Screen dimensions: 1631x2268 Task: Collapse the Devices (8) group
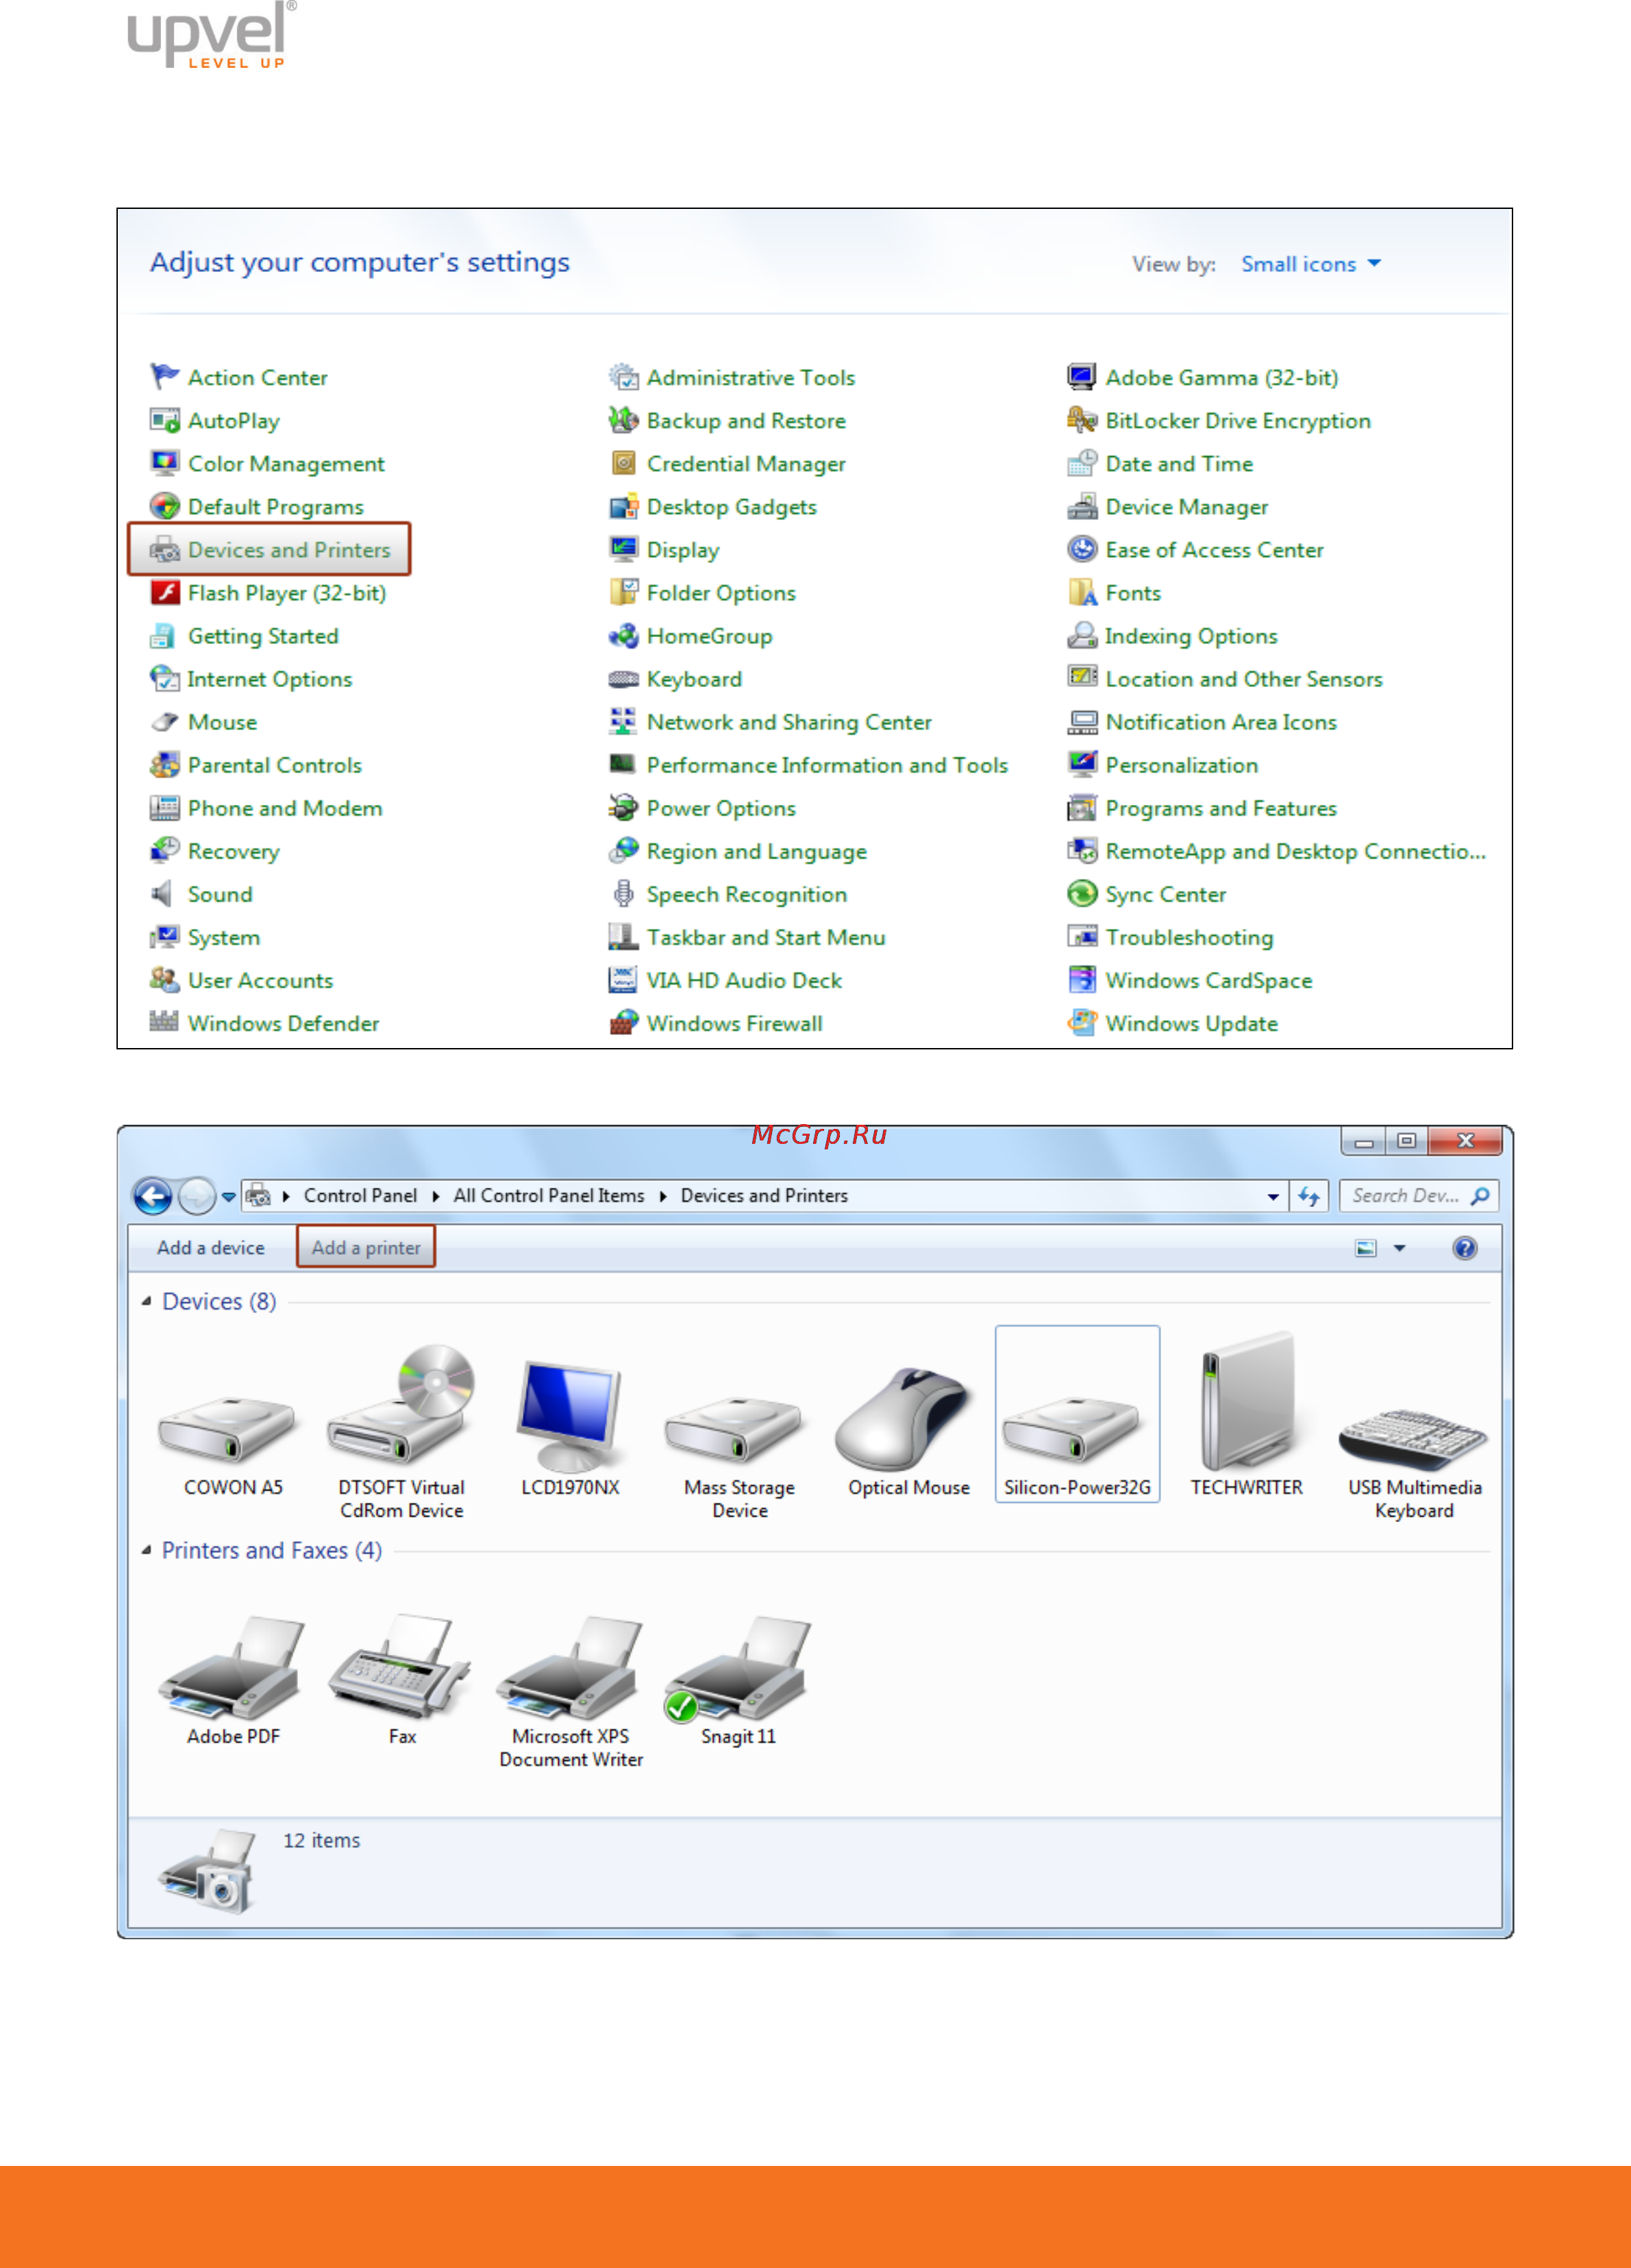[x=146, y=1301]
